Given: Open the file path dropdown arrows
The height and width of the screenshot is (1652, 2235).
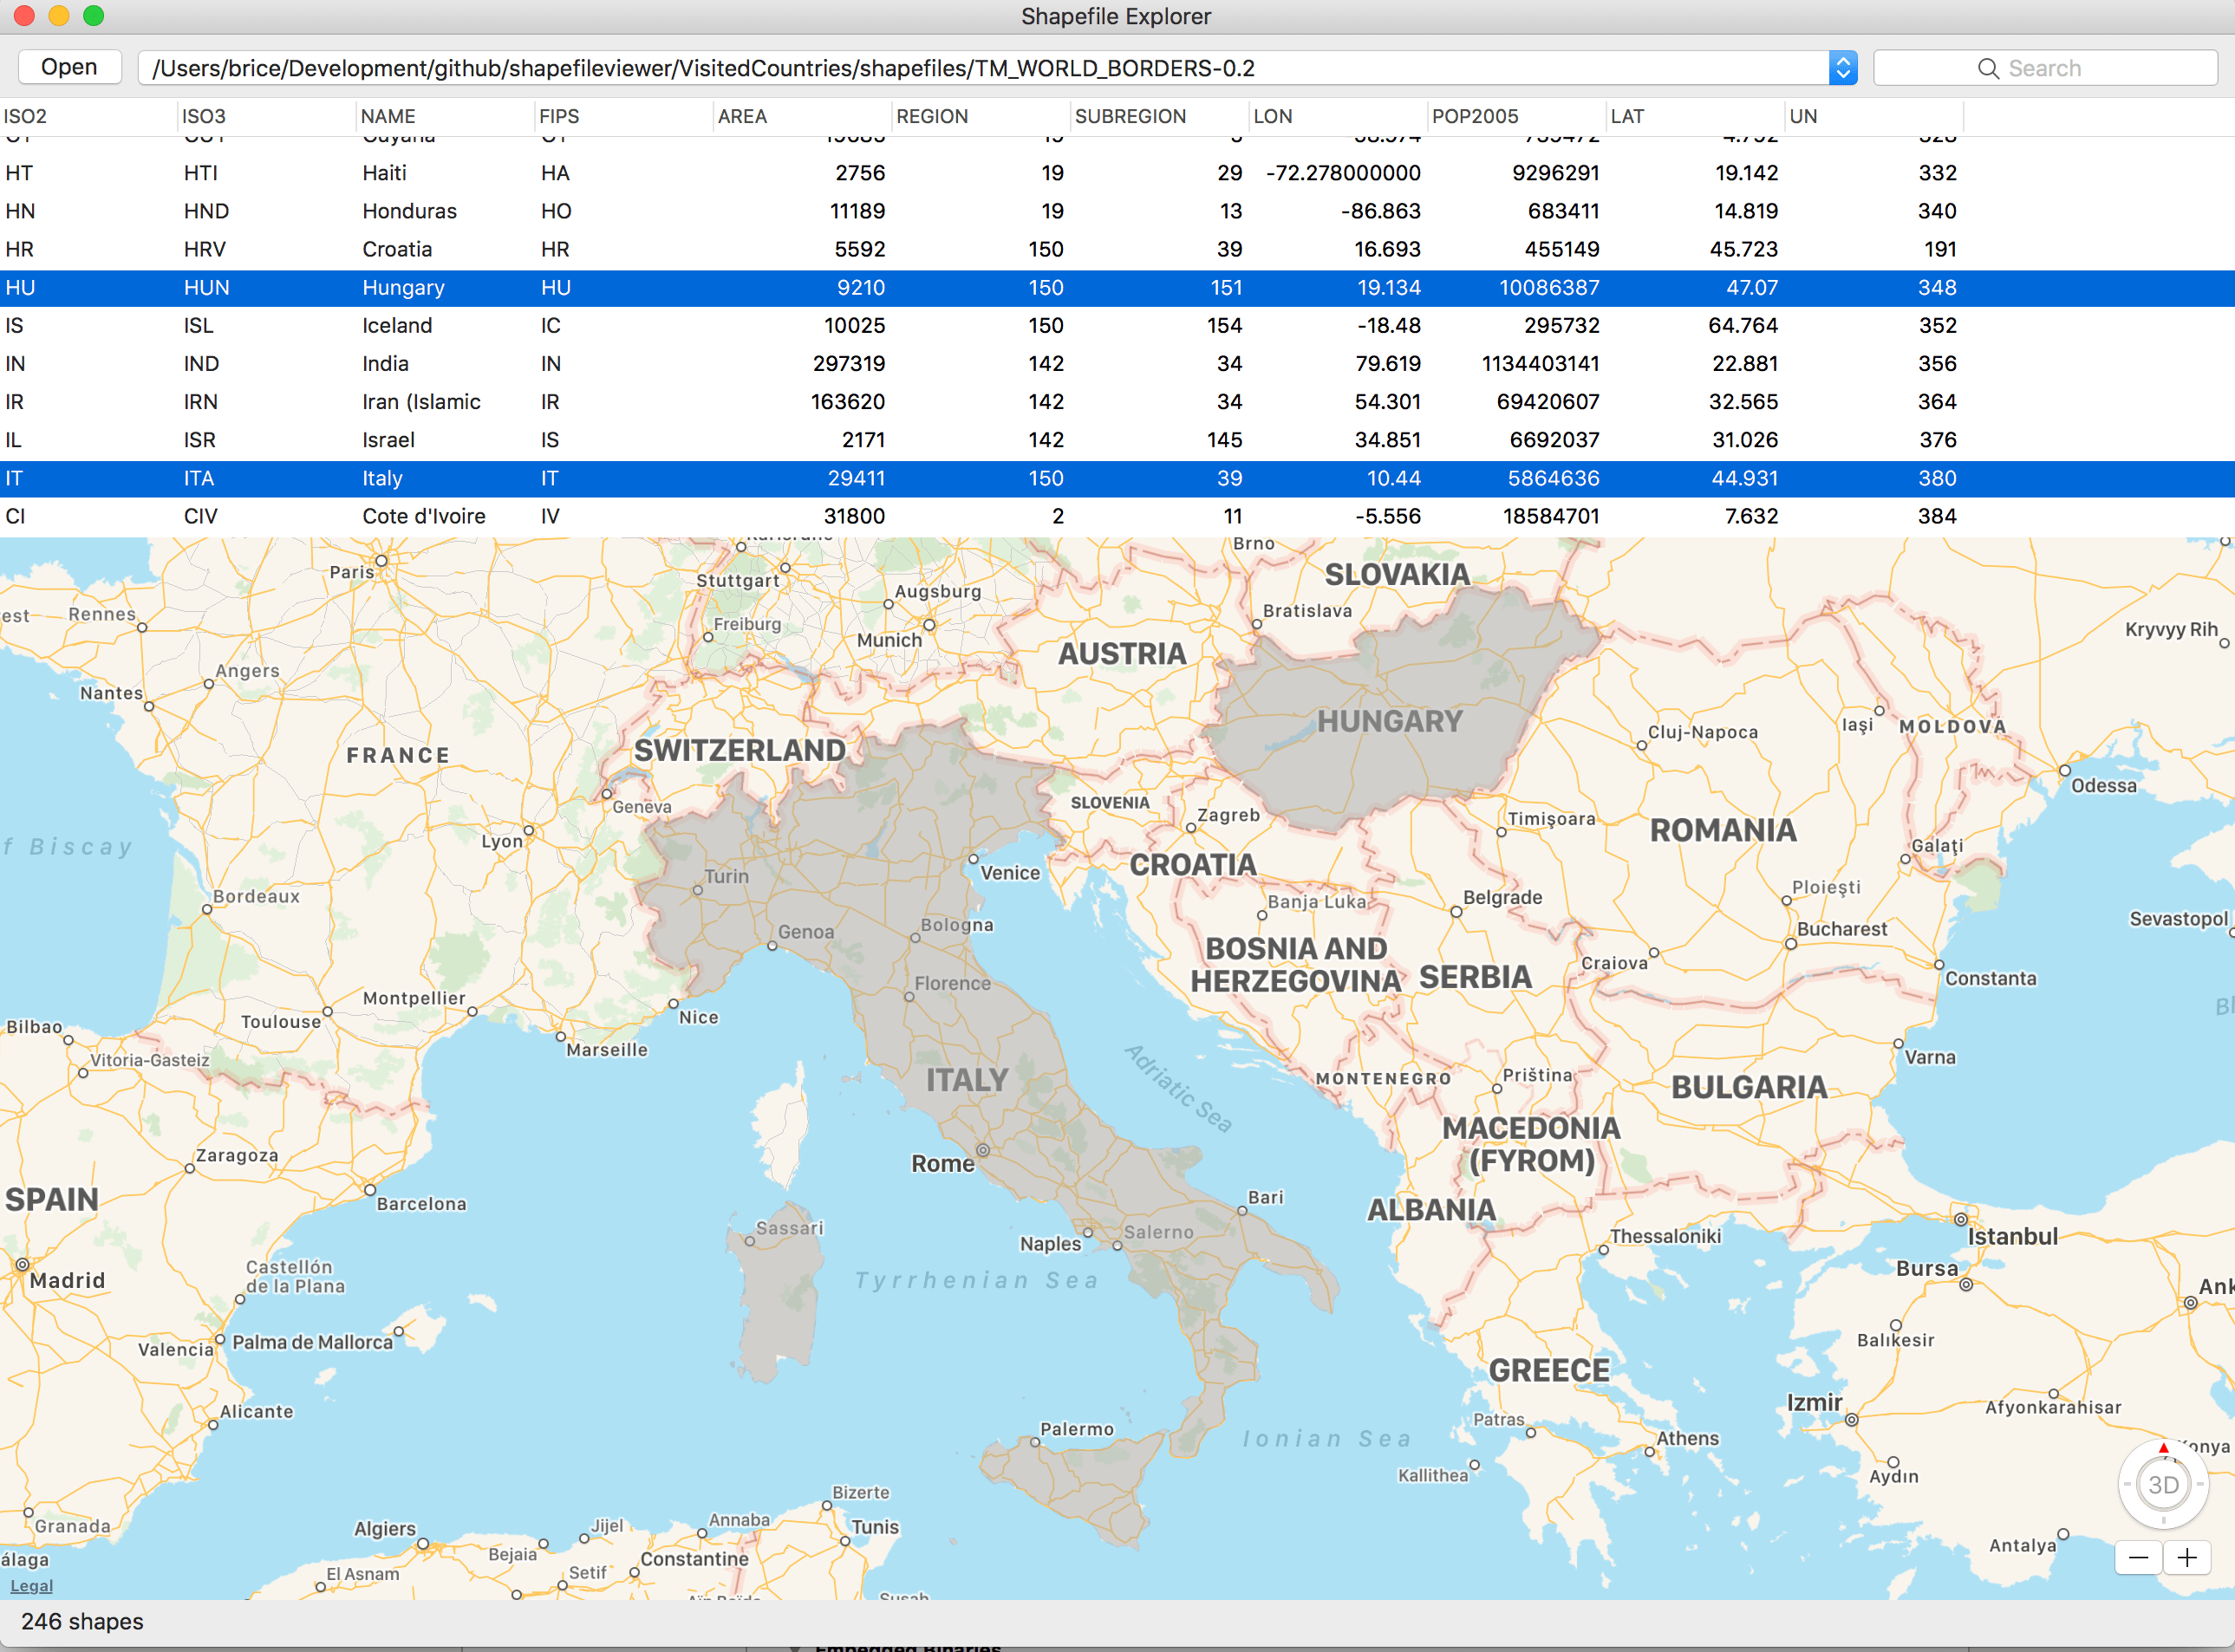Looking at the screenshot, I should pos(1842,68).
